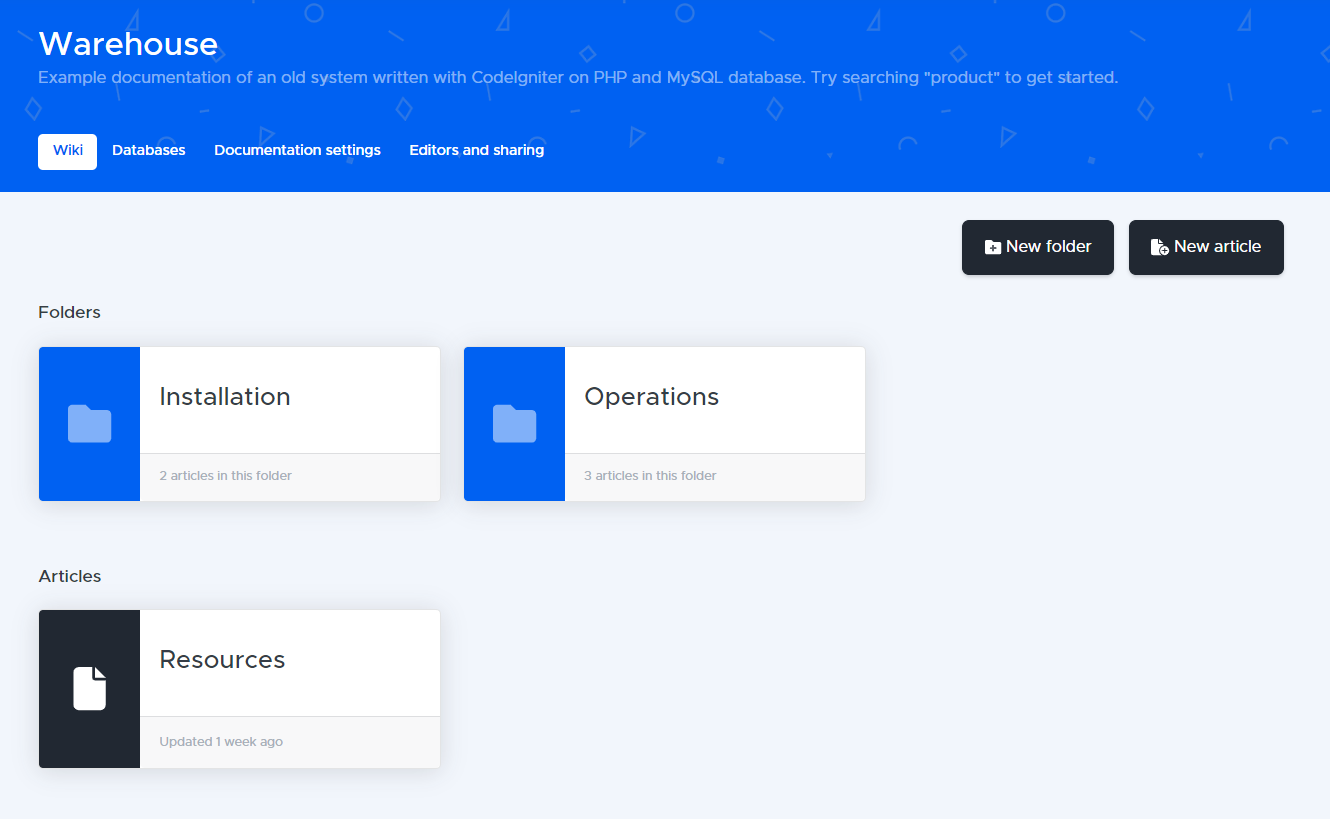Click the "Updated 1 week ago" footer

pos(221,742)
